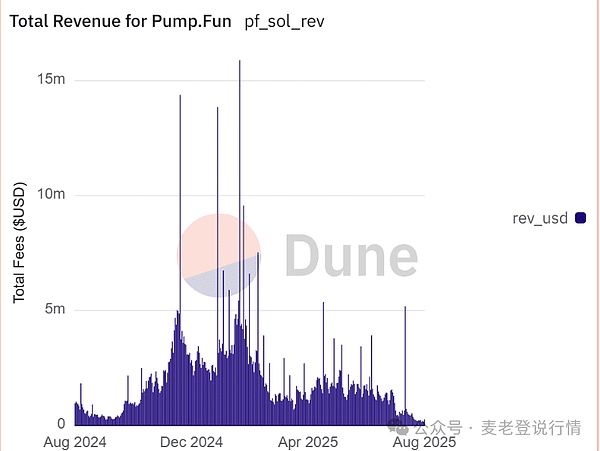
Task: Click the 15m y-axis tick label
Action: tap(52, 80)
